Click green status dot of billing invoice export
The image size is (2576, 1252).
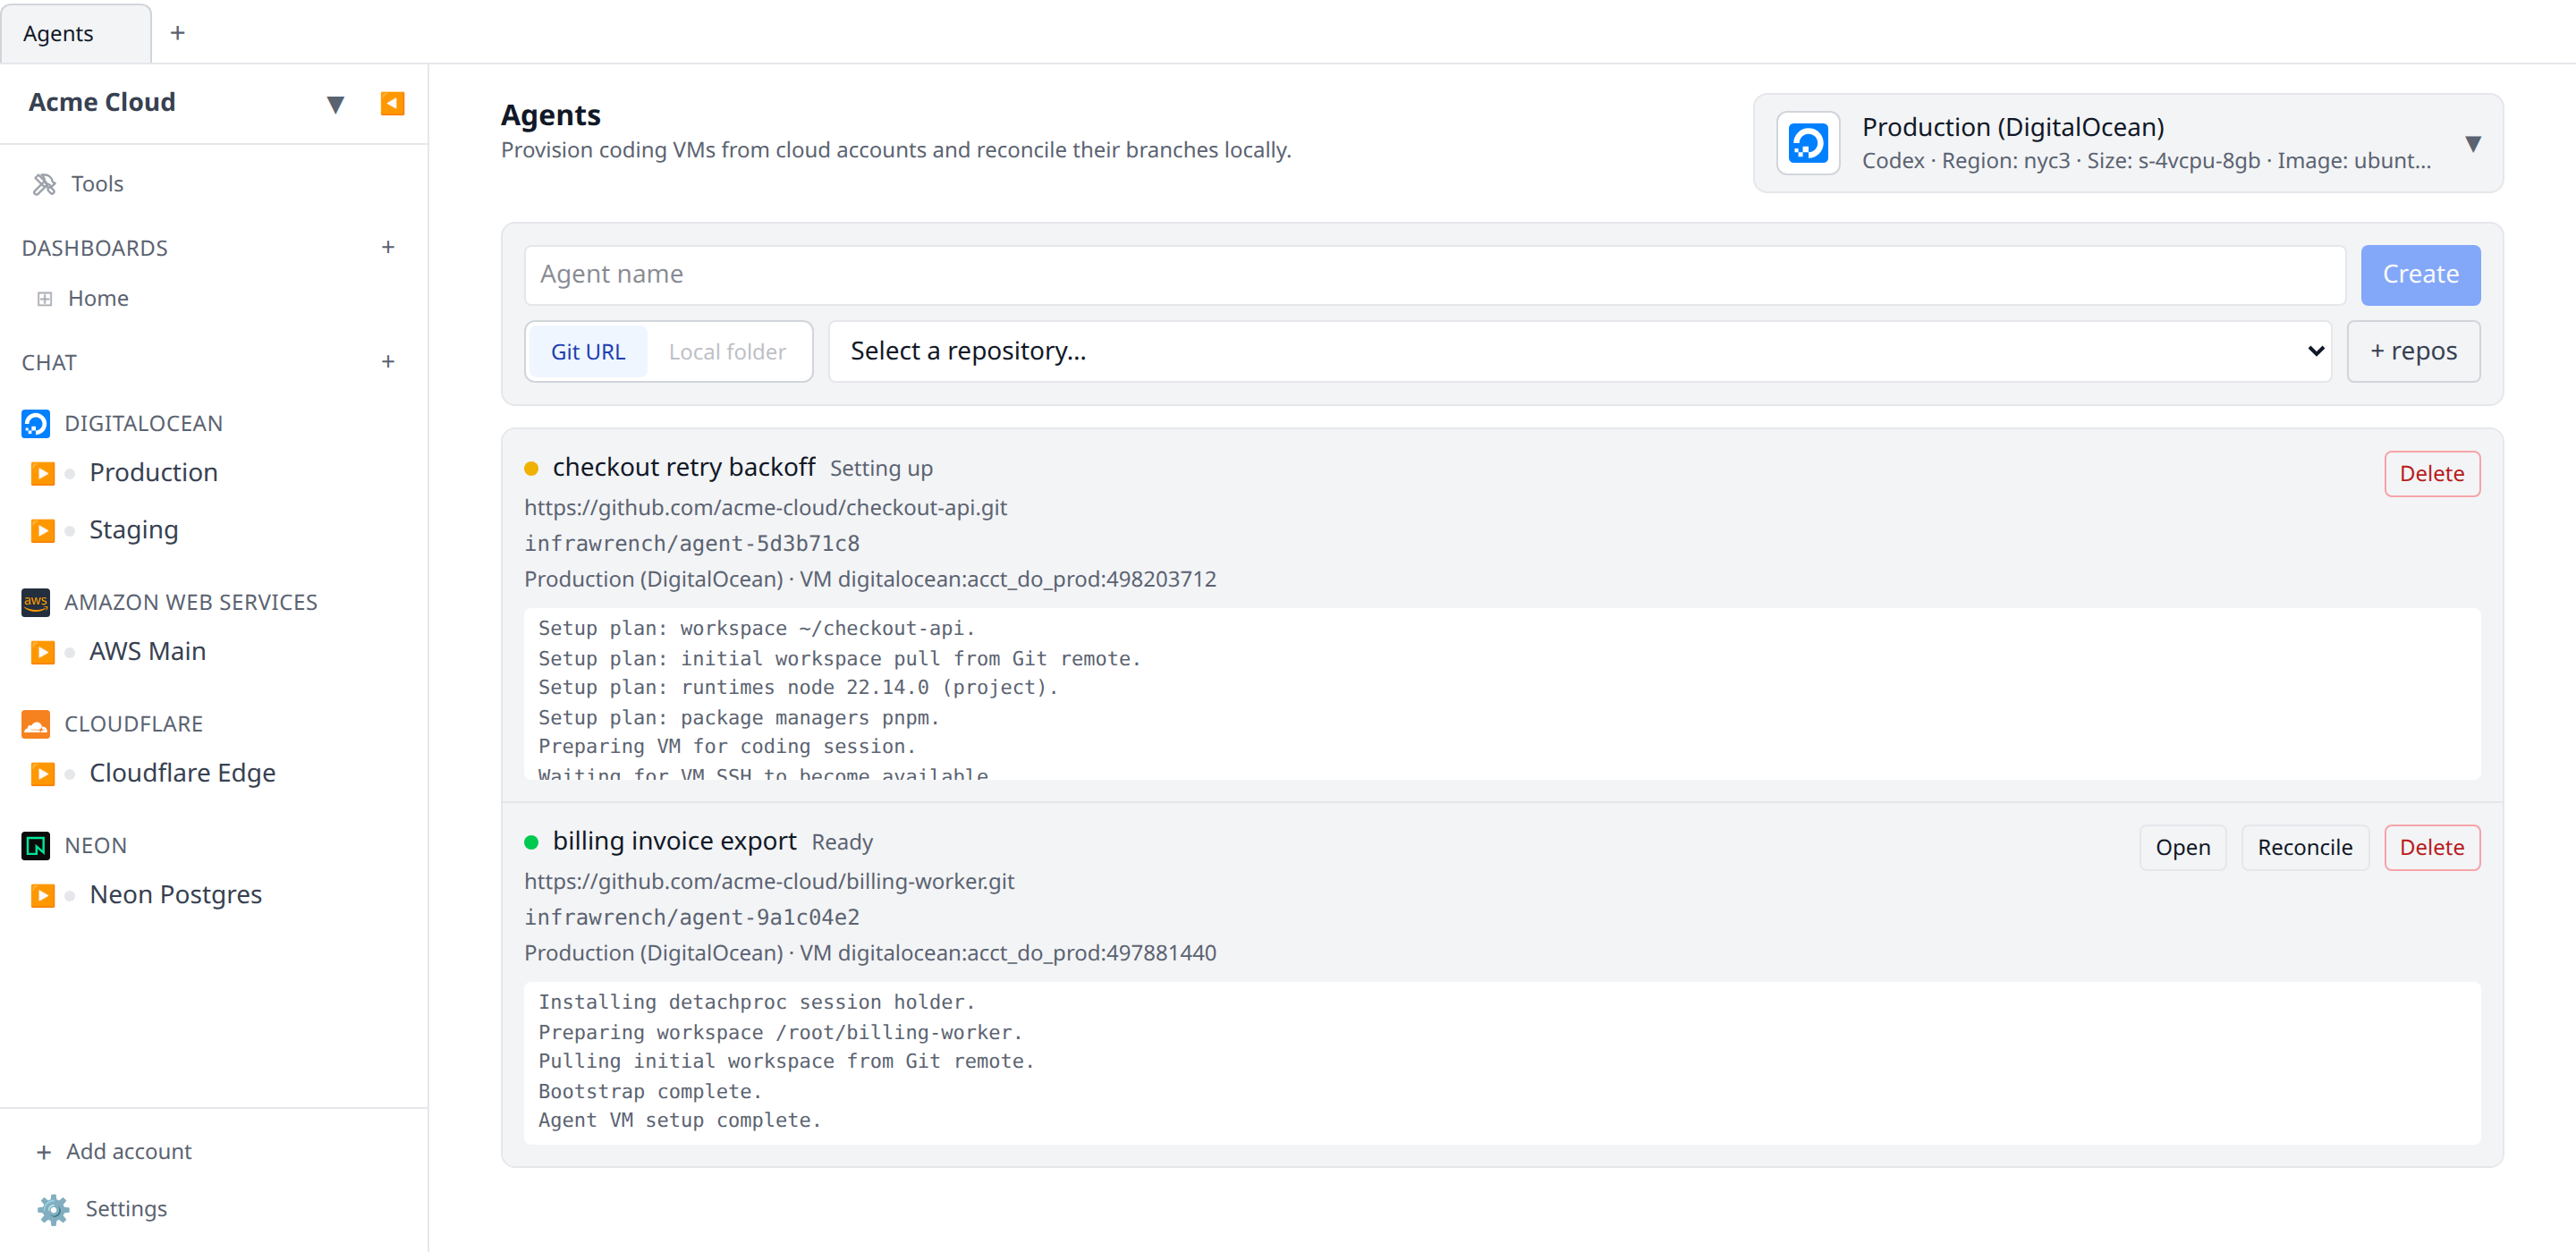[x=531, y=842]
